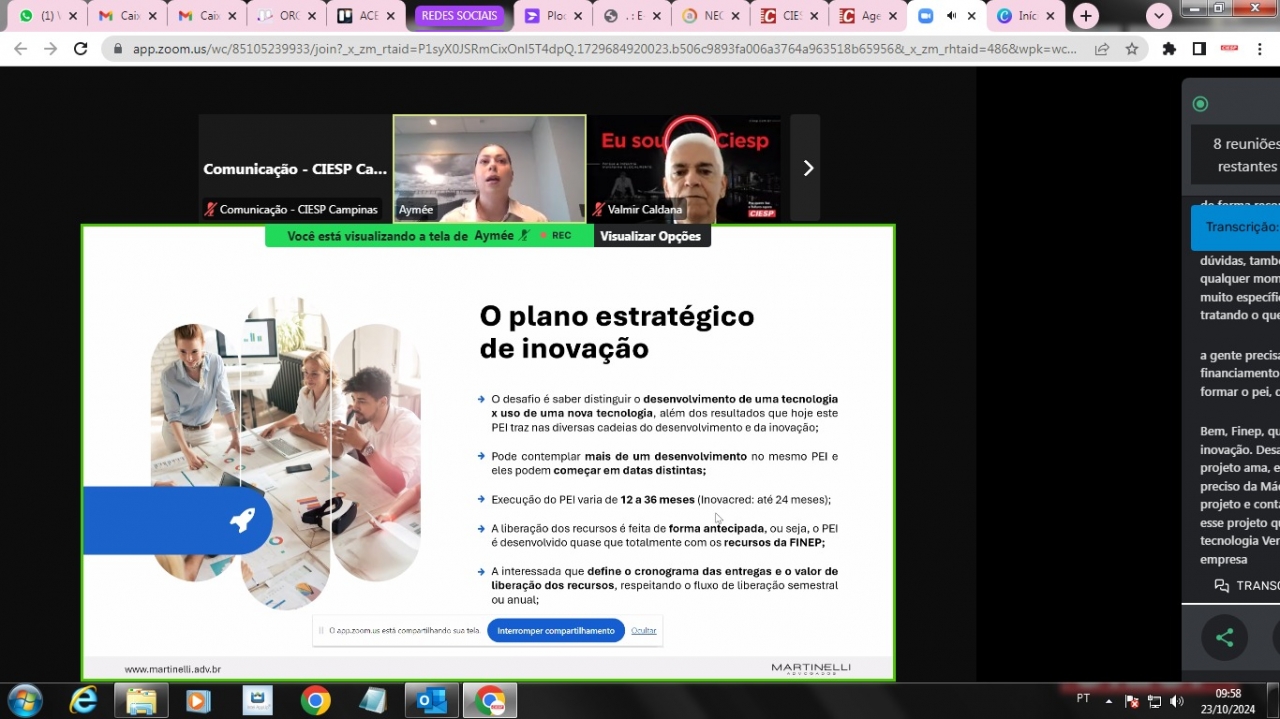Open Chrome's three-dot menu

(1259, 47)
